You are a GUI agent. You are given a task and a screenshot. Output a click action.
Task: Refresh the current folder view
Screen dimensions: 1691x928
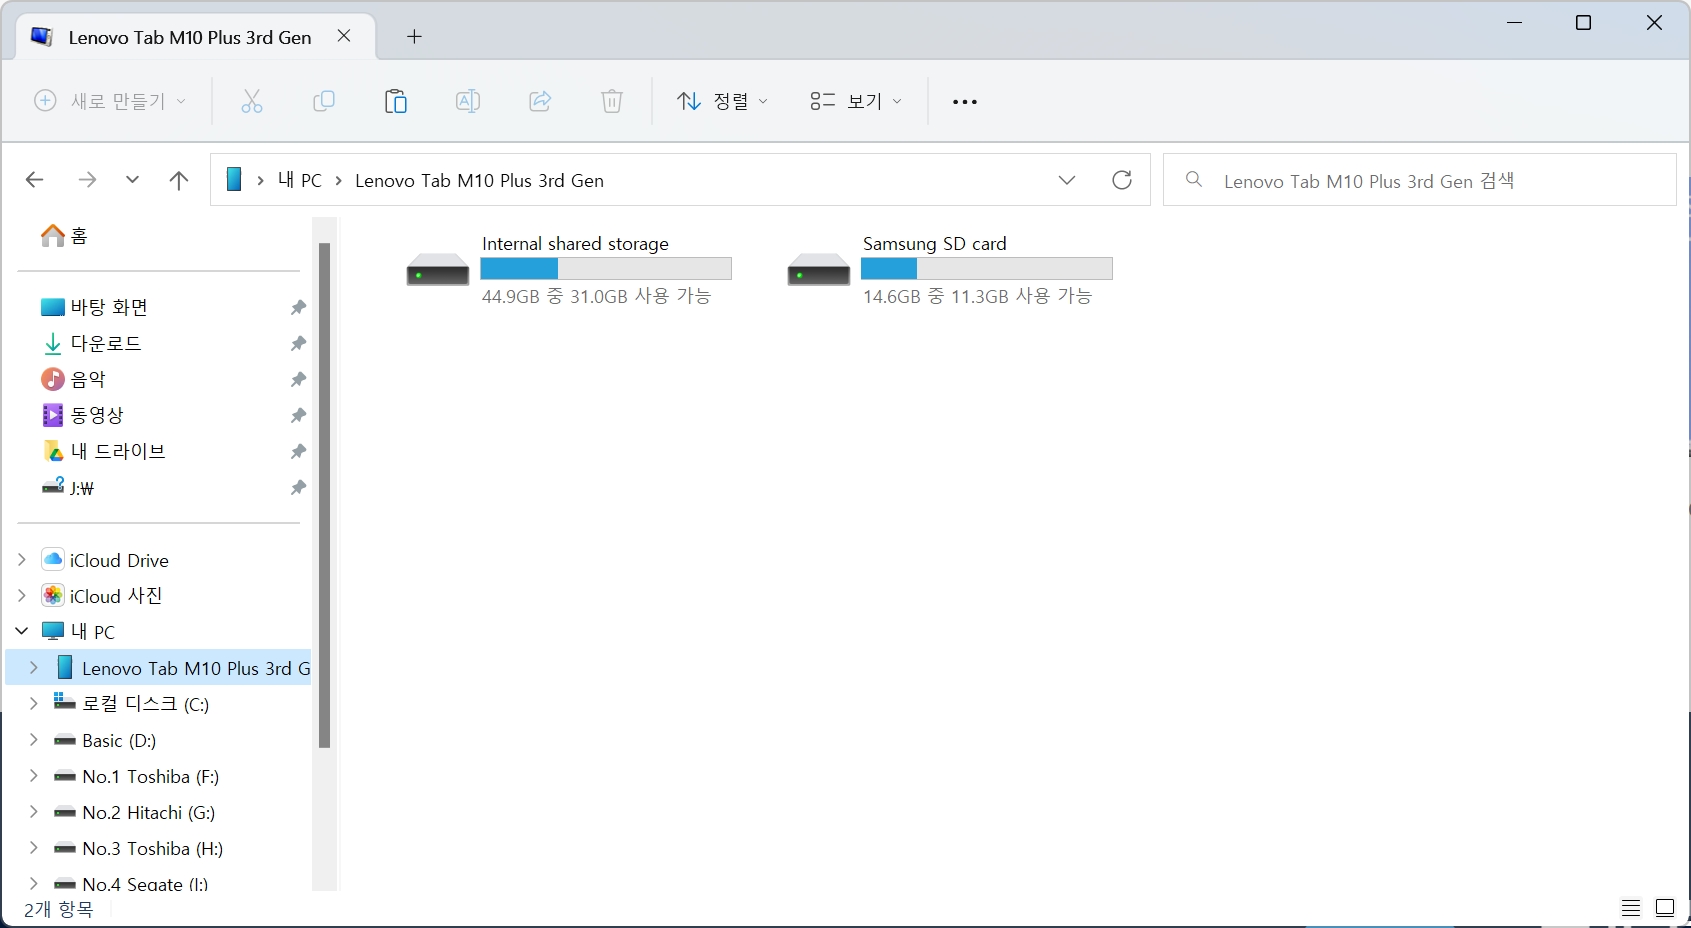click(1122, 180)
